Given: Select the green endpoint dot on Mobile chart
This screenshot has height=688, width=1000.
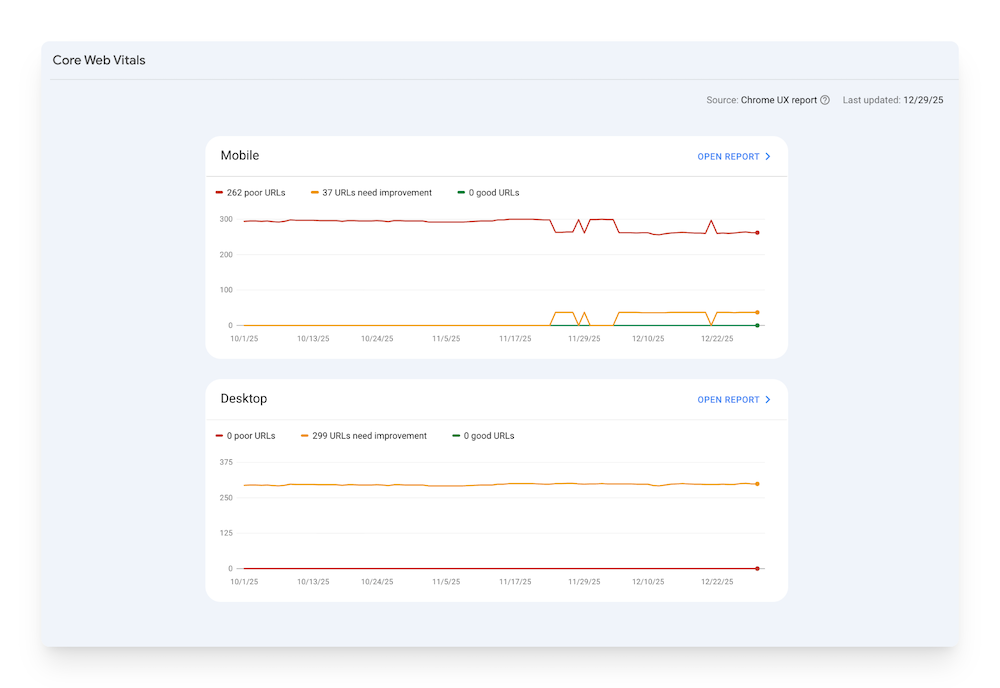Looking at the screenshot, I should pyautogui.click(x=758, y=325).
